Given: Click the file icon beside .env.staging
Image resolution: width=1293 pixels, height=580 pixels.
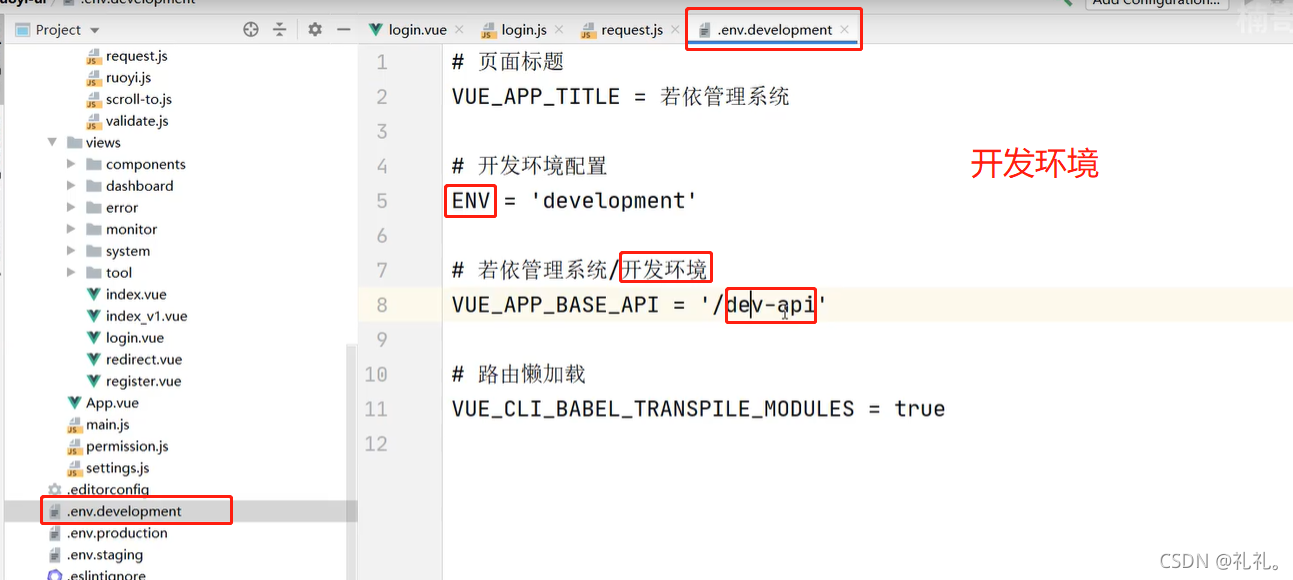Looking at the screenshot, I should click(55, 555).
